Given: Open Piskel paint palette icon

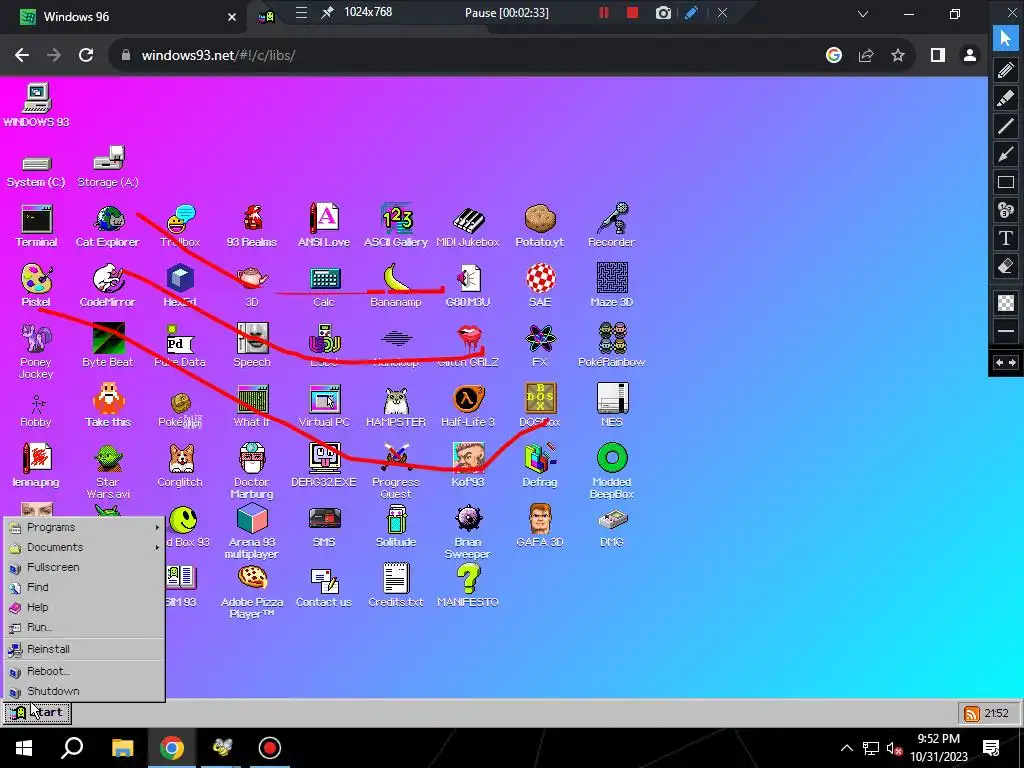Looking at the screenshot, I should tap(36, 285).
